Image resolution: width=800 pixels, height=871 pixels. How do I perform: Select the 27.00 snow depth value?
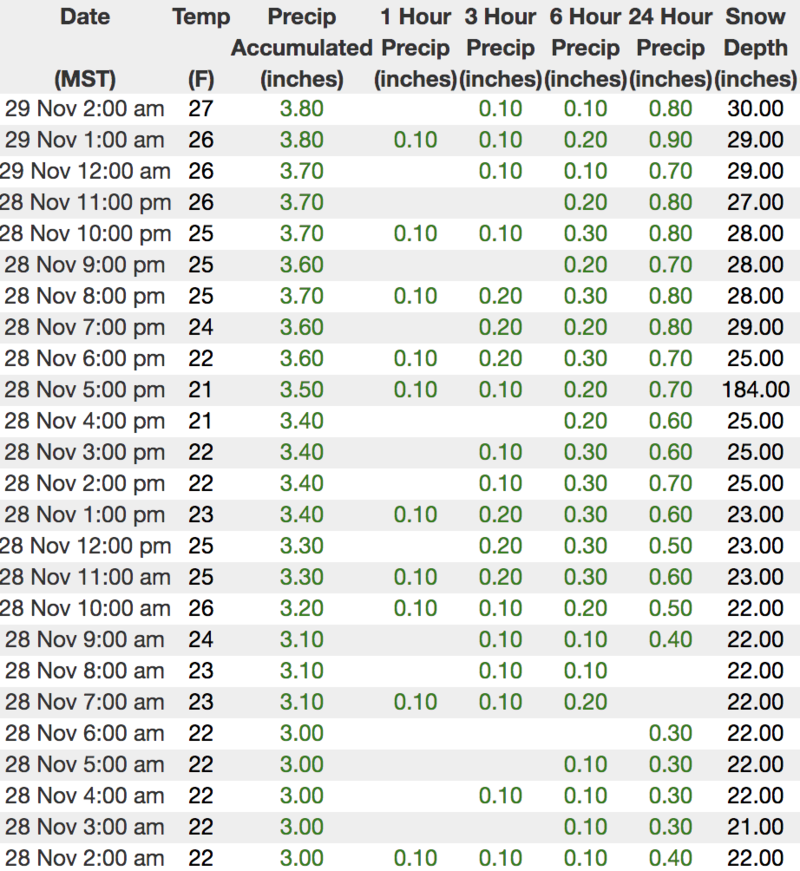(756, 202)
